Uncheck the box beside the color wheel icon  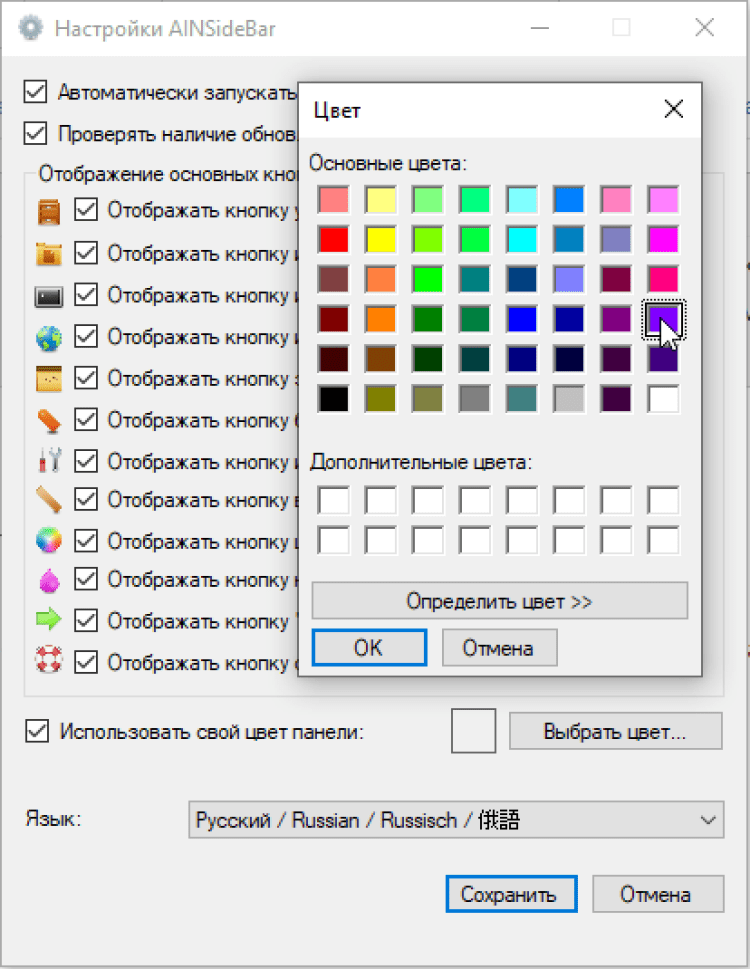(x=86, y=541)
